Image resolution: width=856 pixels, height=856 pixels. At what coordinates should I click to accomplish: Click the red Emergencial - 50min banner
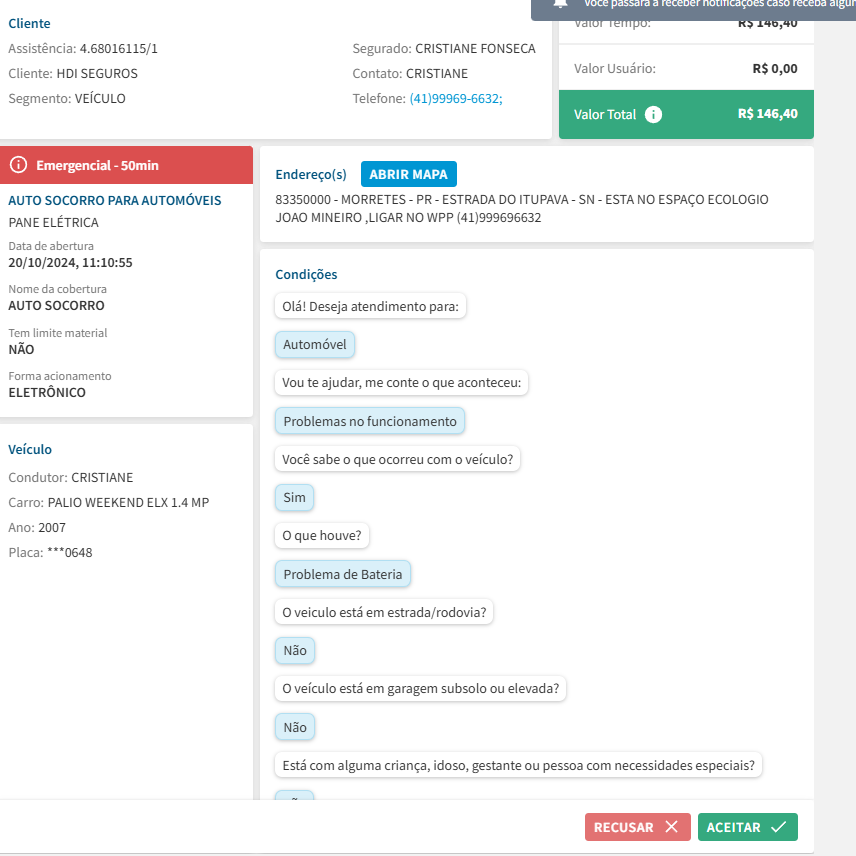(x=126, y=165)
